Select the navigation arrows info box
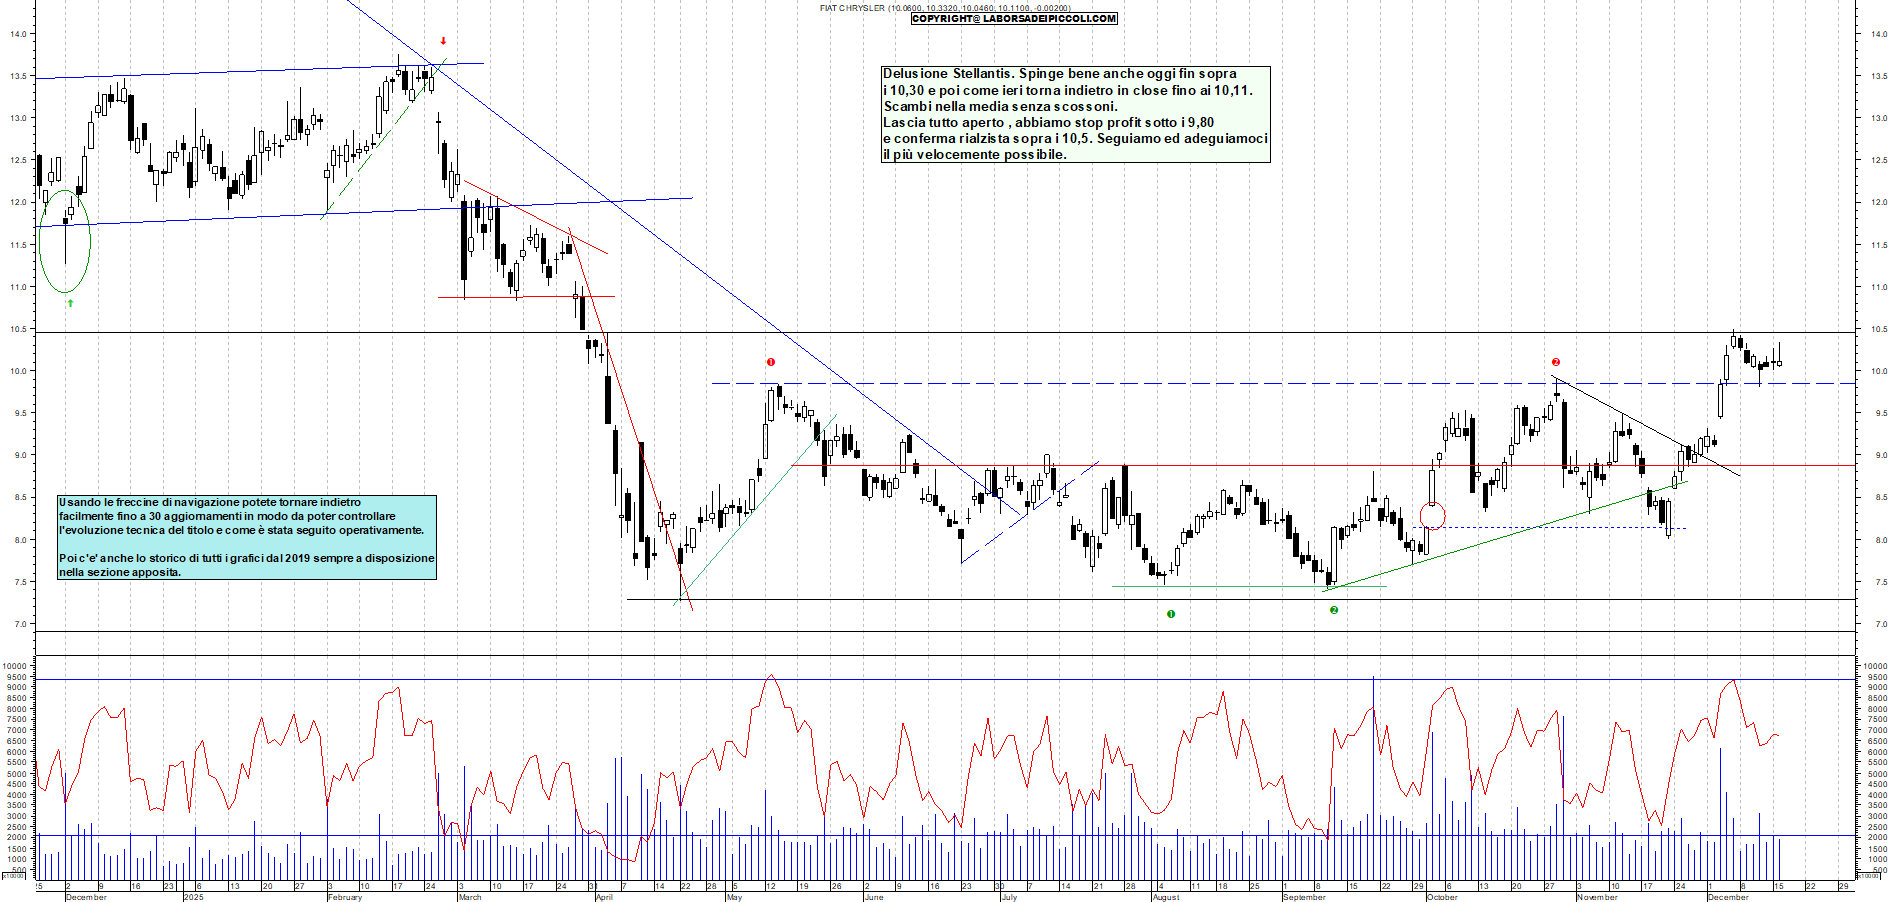The height and width of the screenshot is (902, 1890). [247, 537]
